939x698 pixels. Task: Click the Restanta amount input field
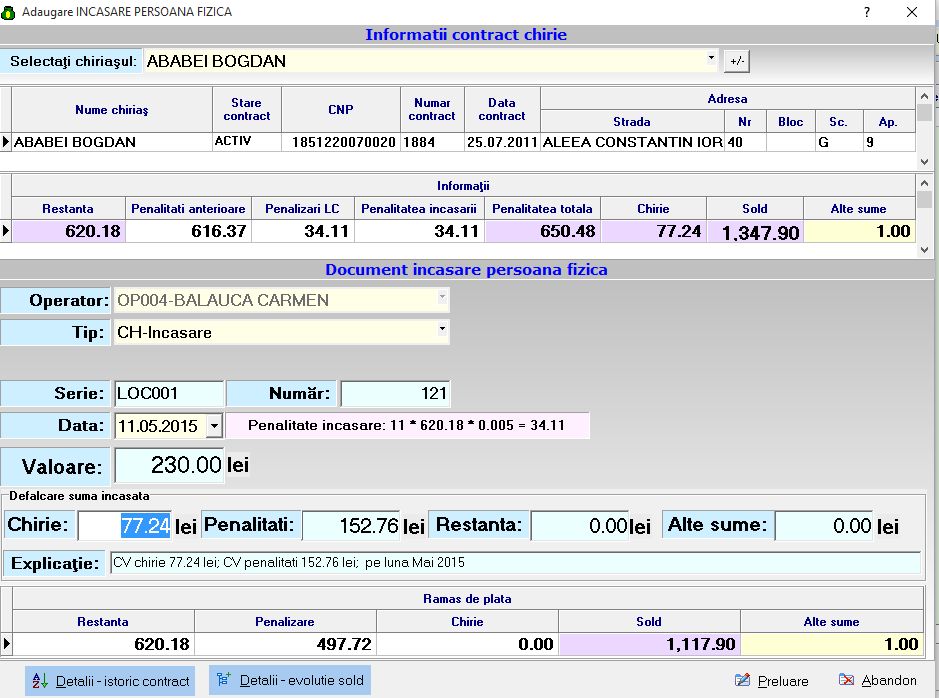pos(580,526)
